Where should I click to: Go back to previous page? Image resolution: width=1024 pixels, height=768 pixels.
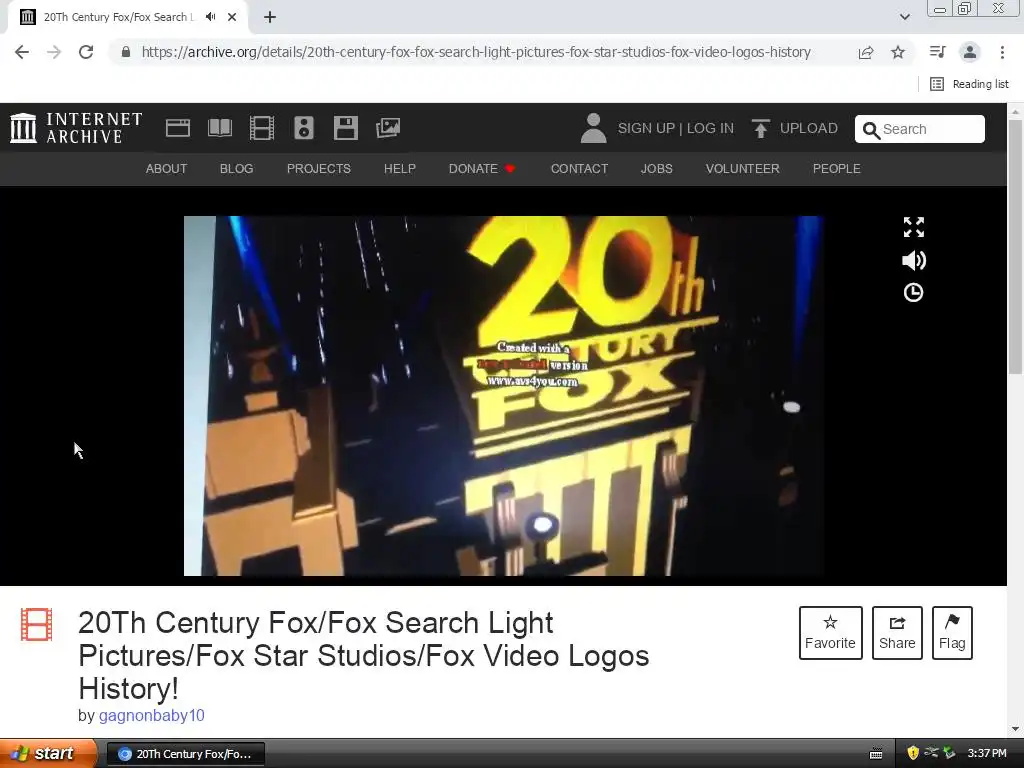click(x=22, y=52)
